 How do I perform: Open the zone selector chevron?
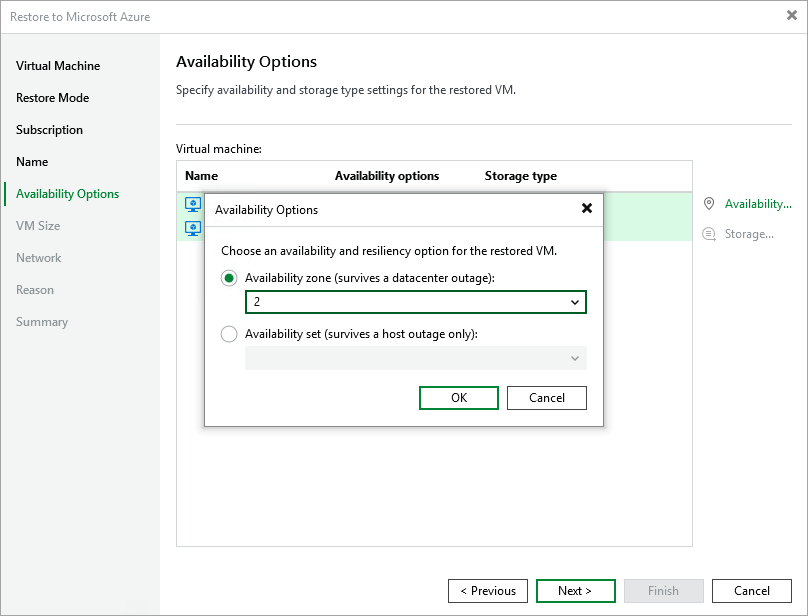click(575, 301)
